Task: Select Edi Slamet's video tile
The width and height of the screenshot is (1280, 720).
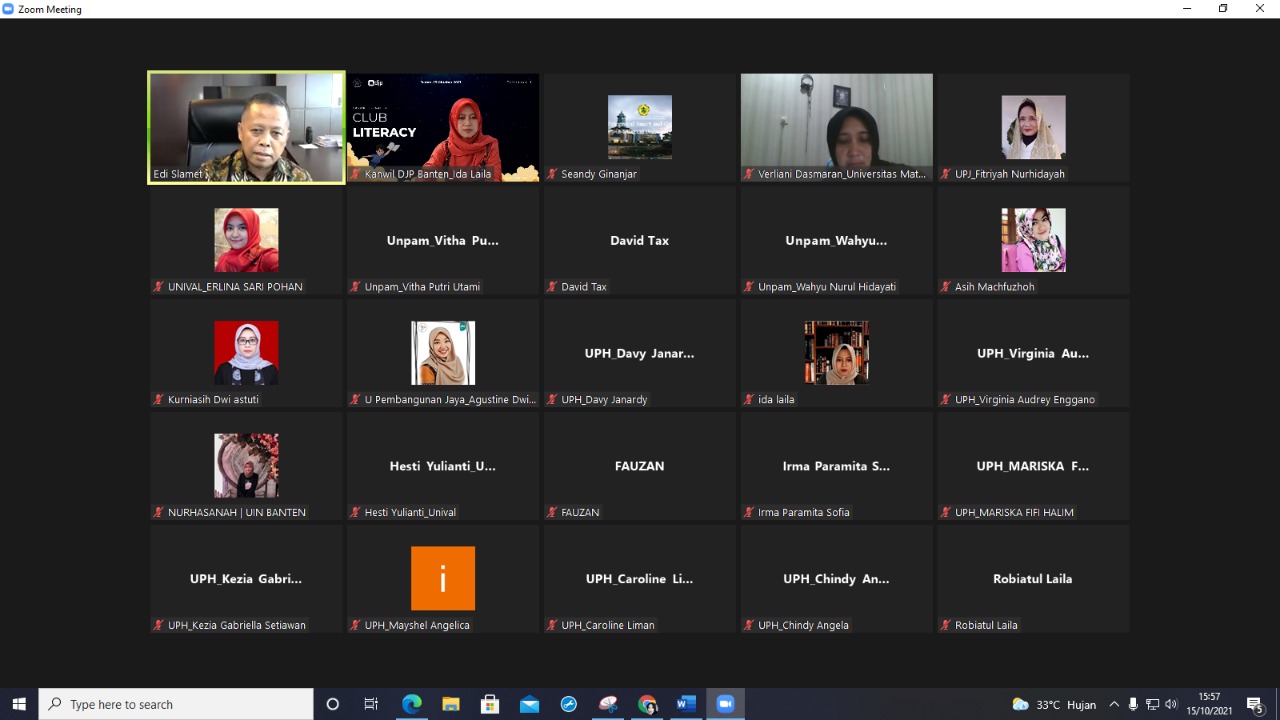Action: pyautogui.click(x=246, y=127)
